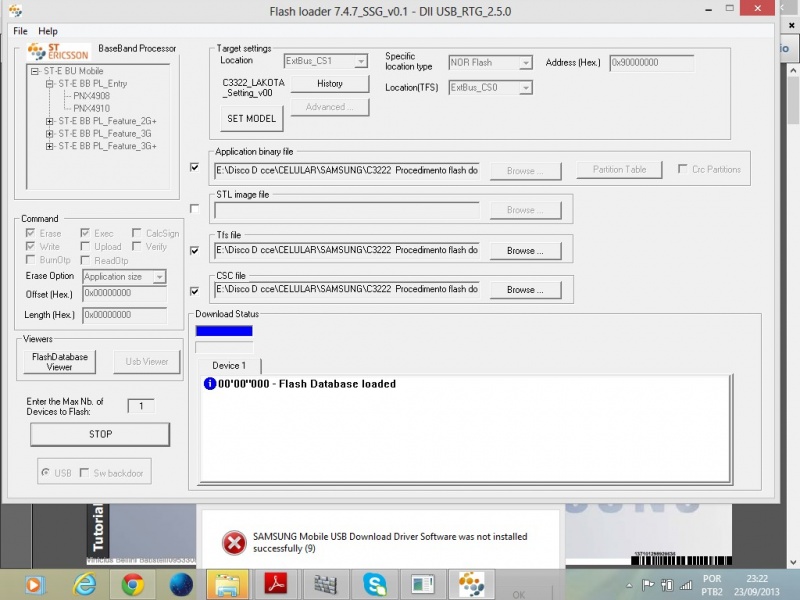800x600 pixels.
Task: Click the STOP button
Action: pyautogui.click(x=100, y=434)
